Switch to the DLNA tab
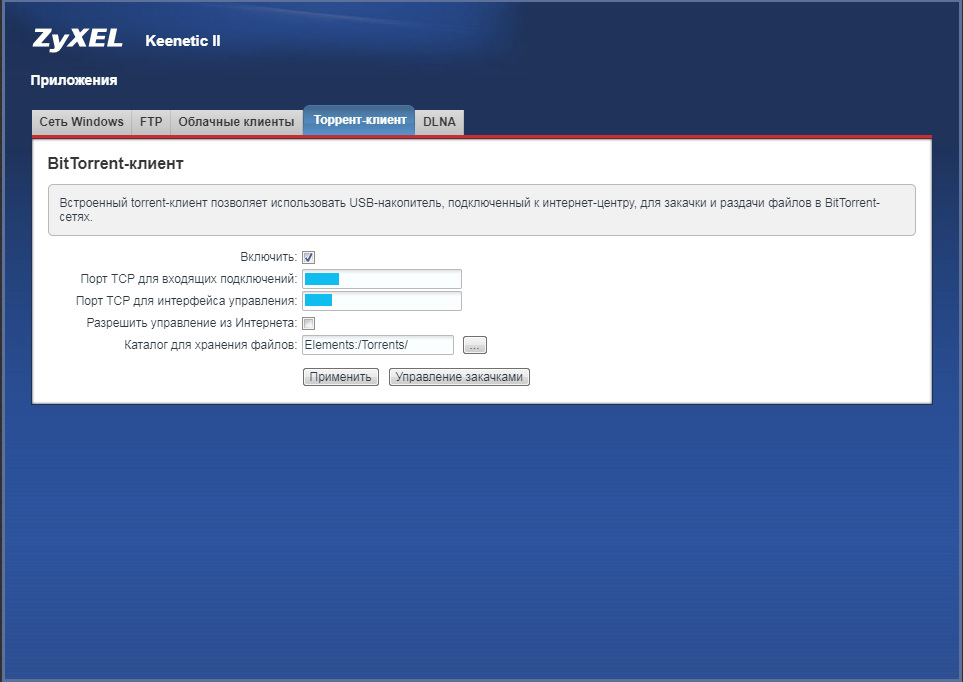 coord(439,122)
